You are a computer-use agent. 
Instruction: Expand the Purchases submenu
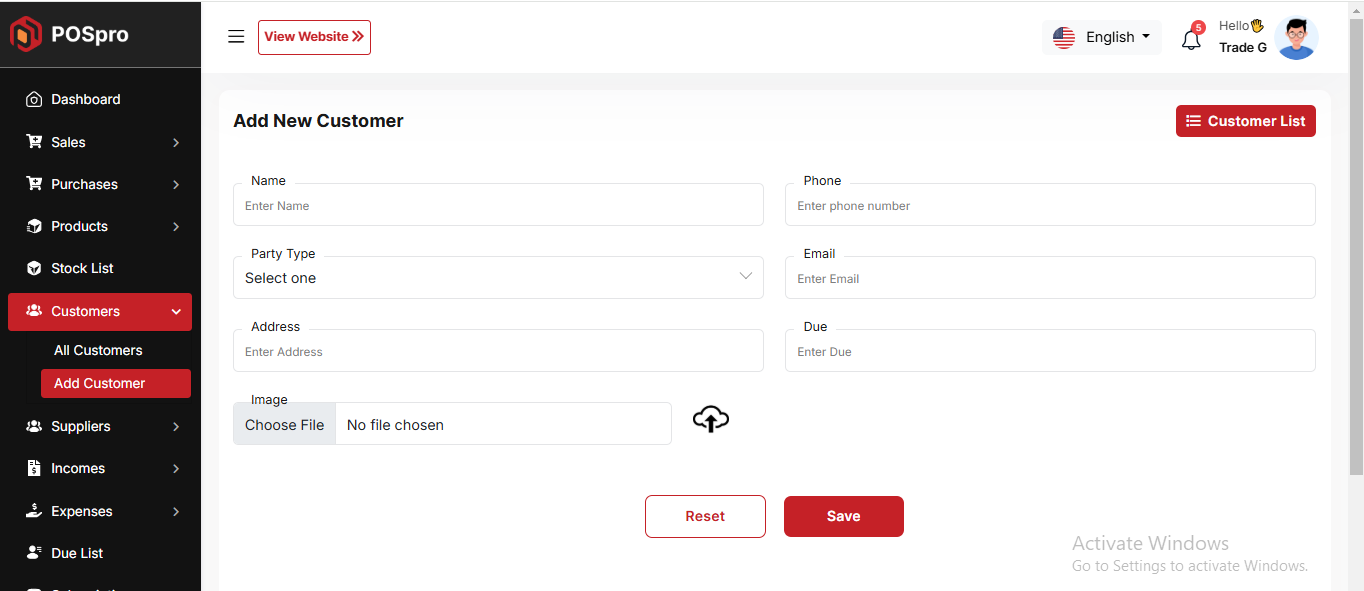pyautogui.click(x=100, y=184)
